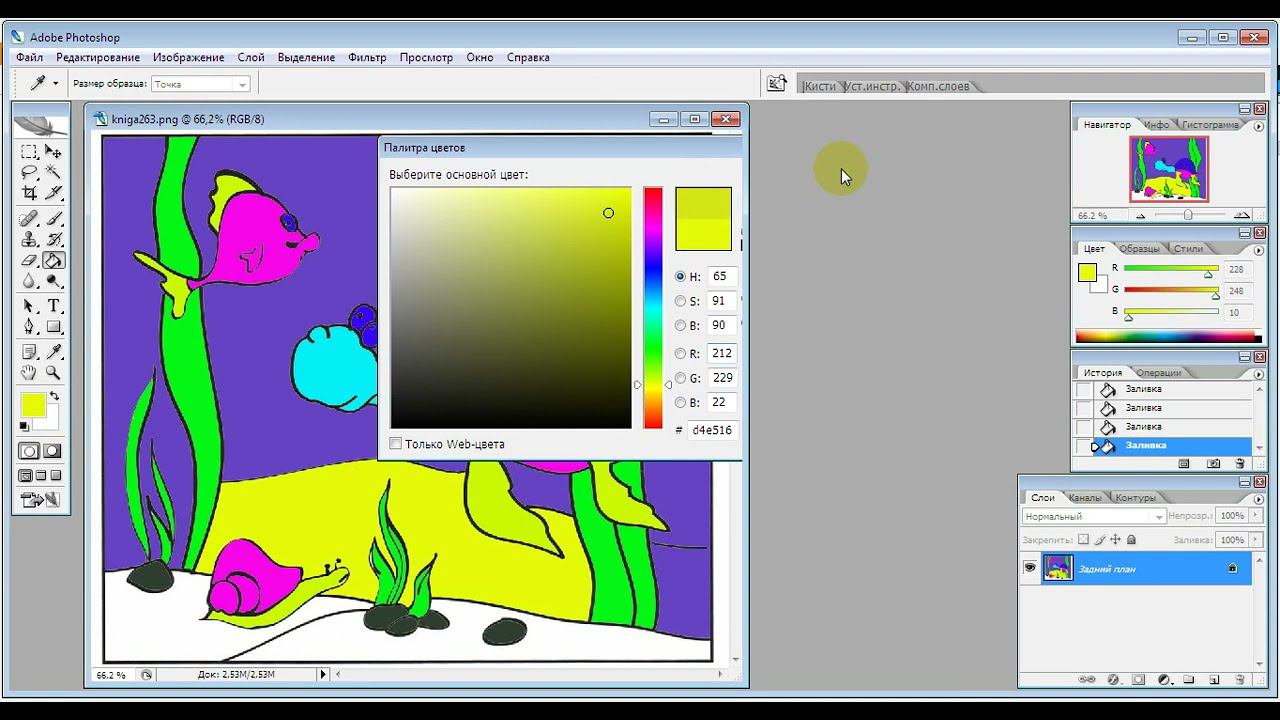Create new layer in Layers panel
1280x720 pixels.
pos(1214,680)
